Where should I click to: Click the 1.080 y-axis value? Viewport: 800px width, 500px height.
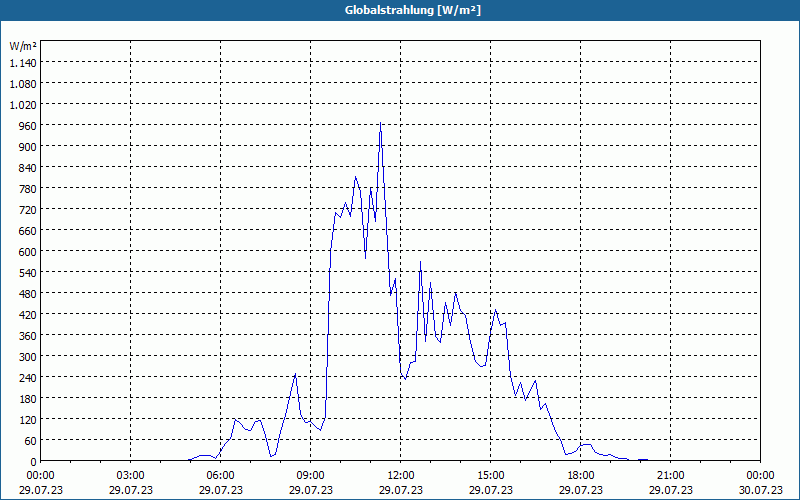tap(23, 84)
